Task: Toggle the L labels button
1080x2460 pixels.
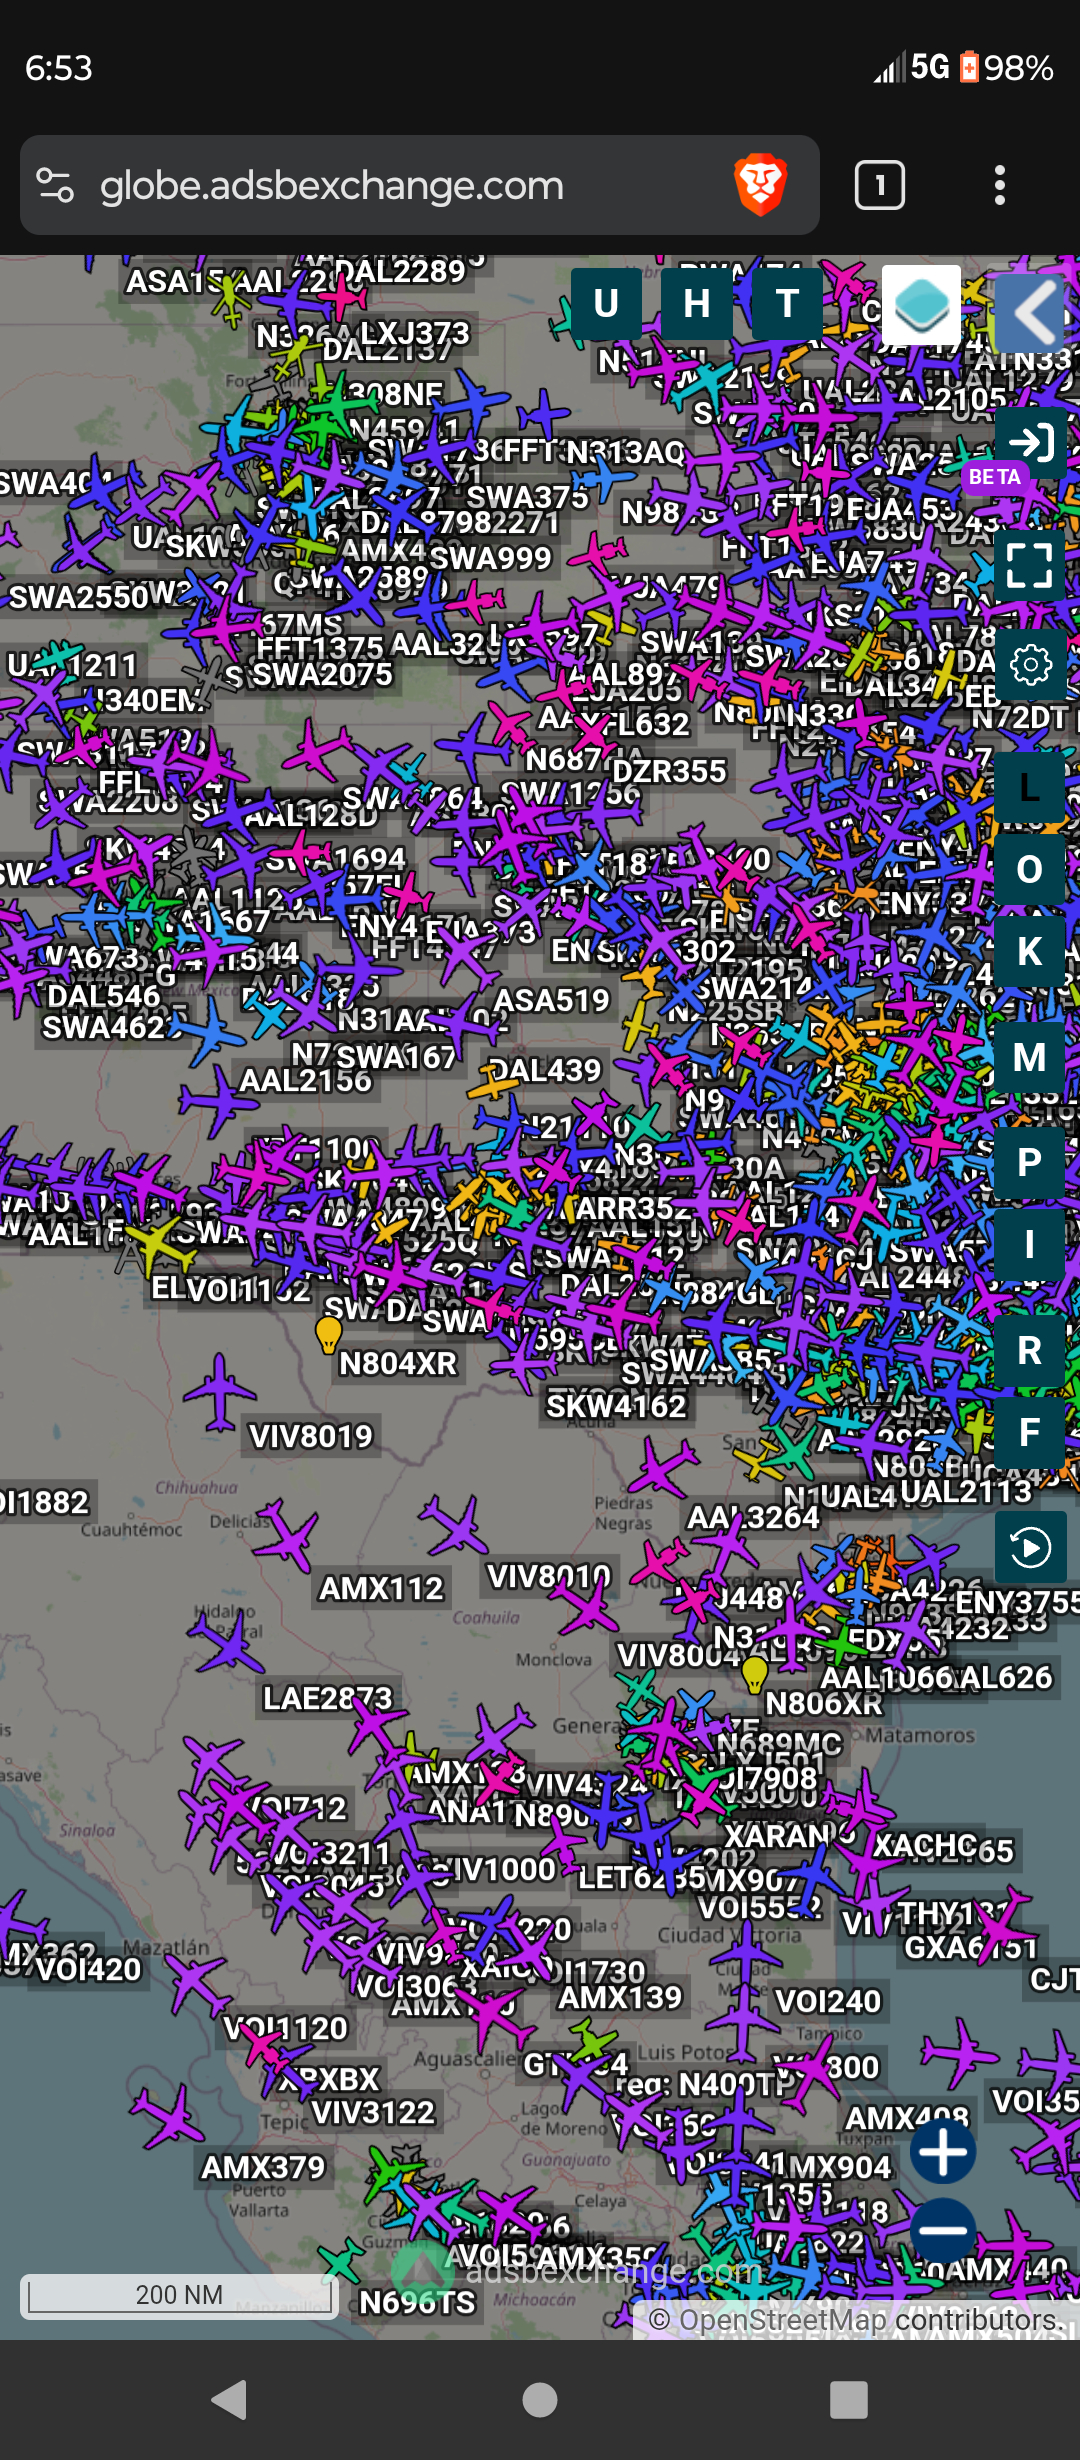Action: click(x=1030, y=788)
